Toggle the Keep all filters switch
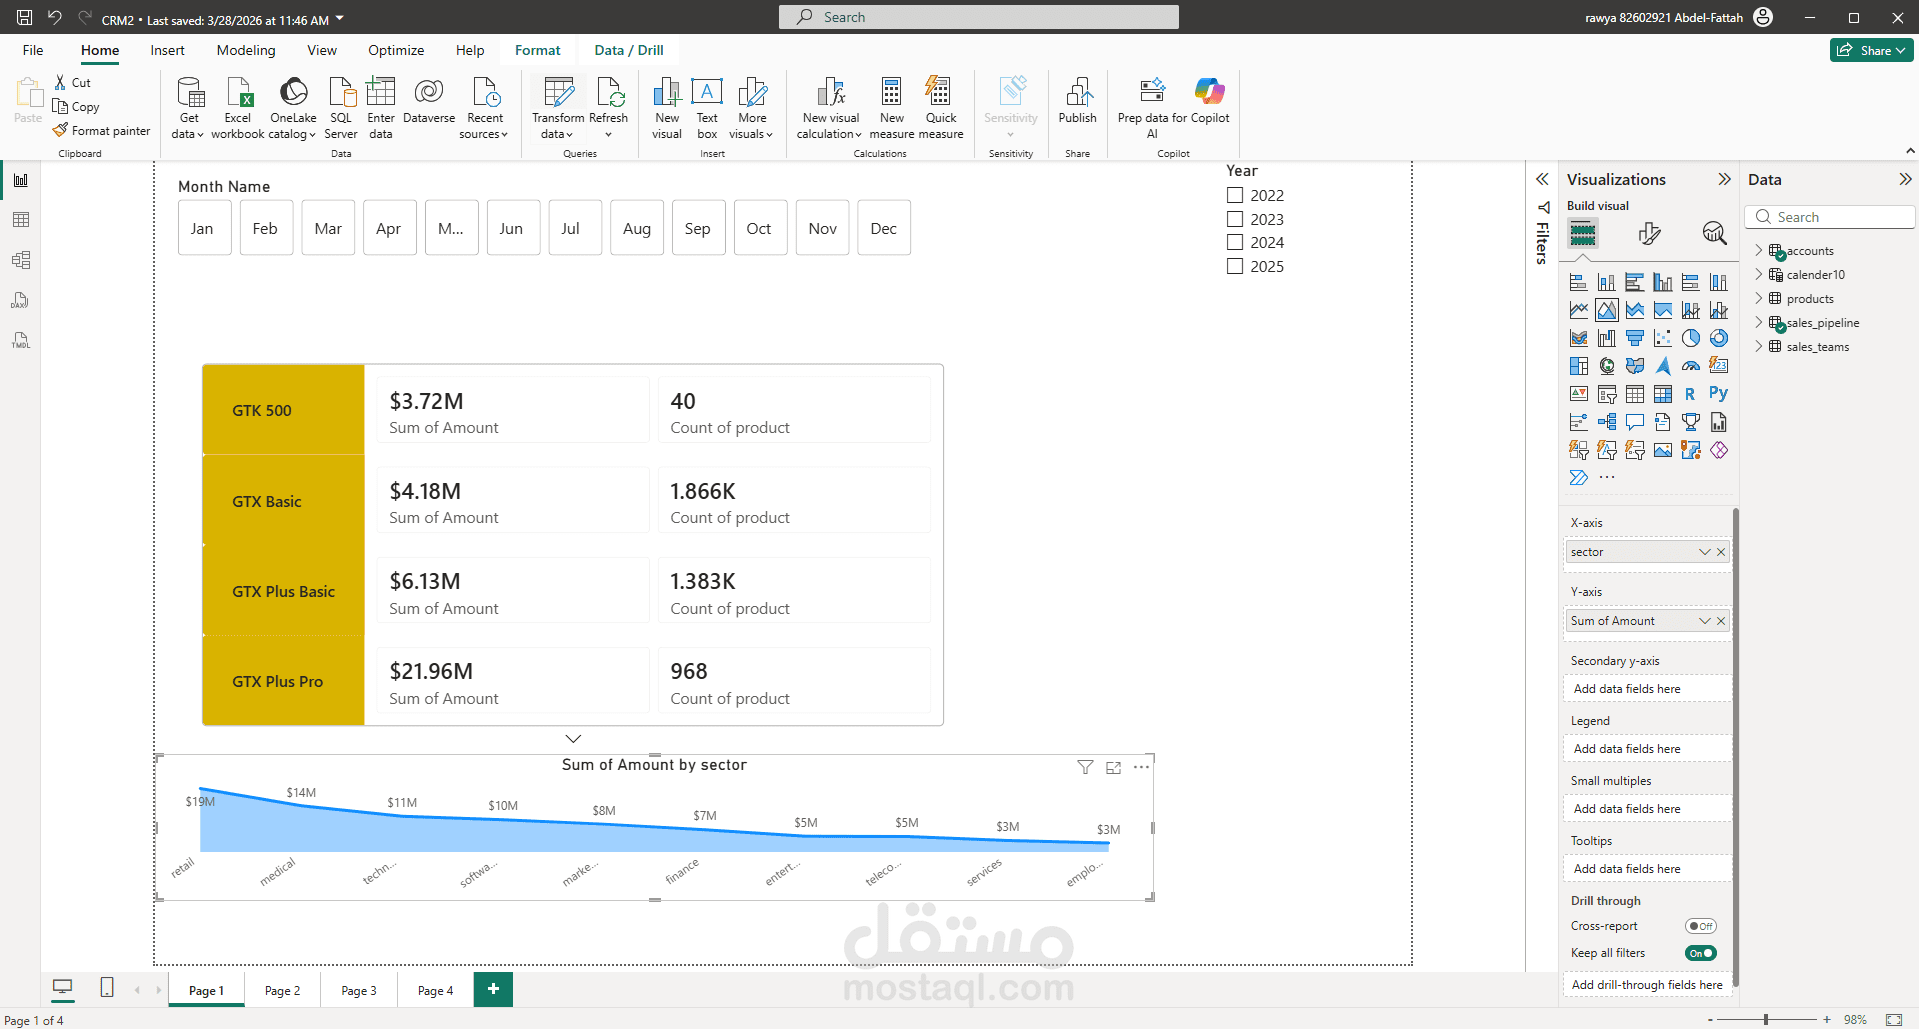Viewport: 1919px width, 1029px height. [x=1700, y=953]
